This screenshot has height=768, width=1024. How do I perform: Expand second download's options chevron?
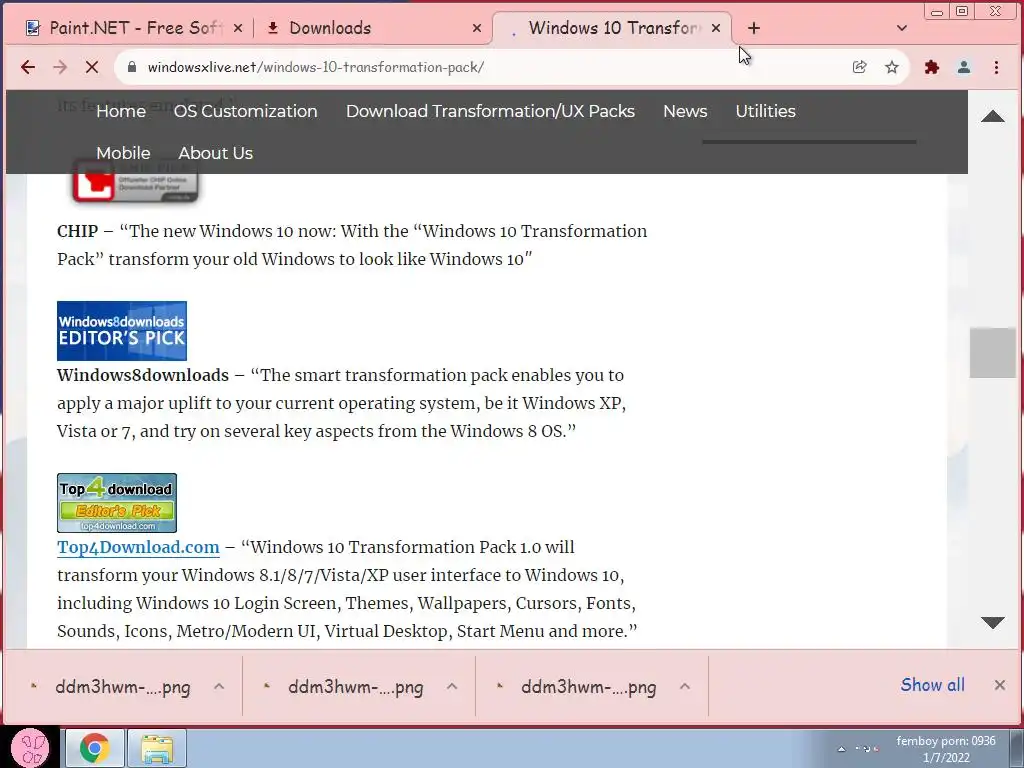coord(452,686)
